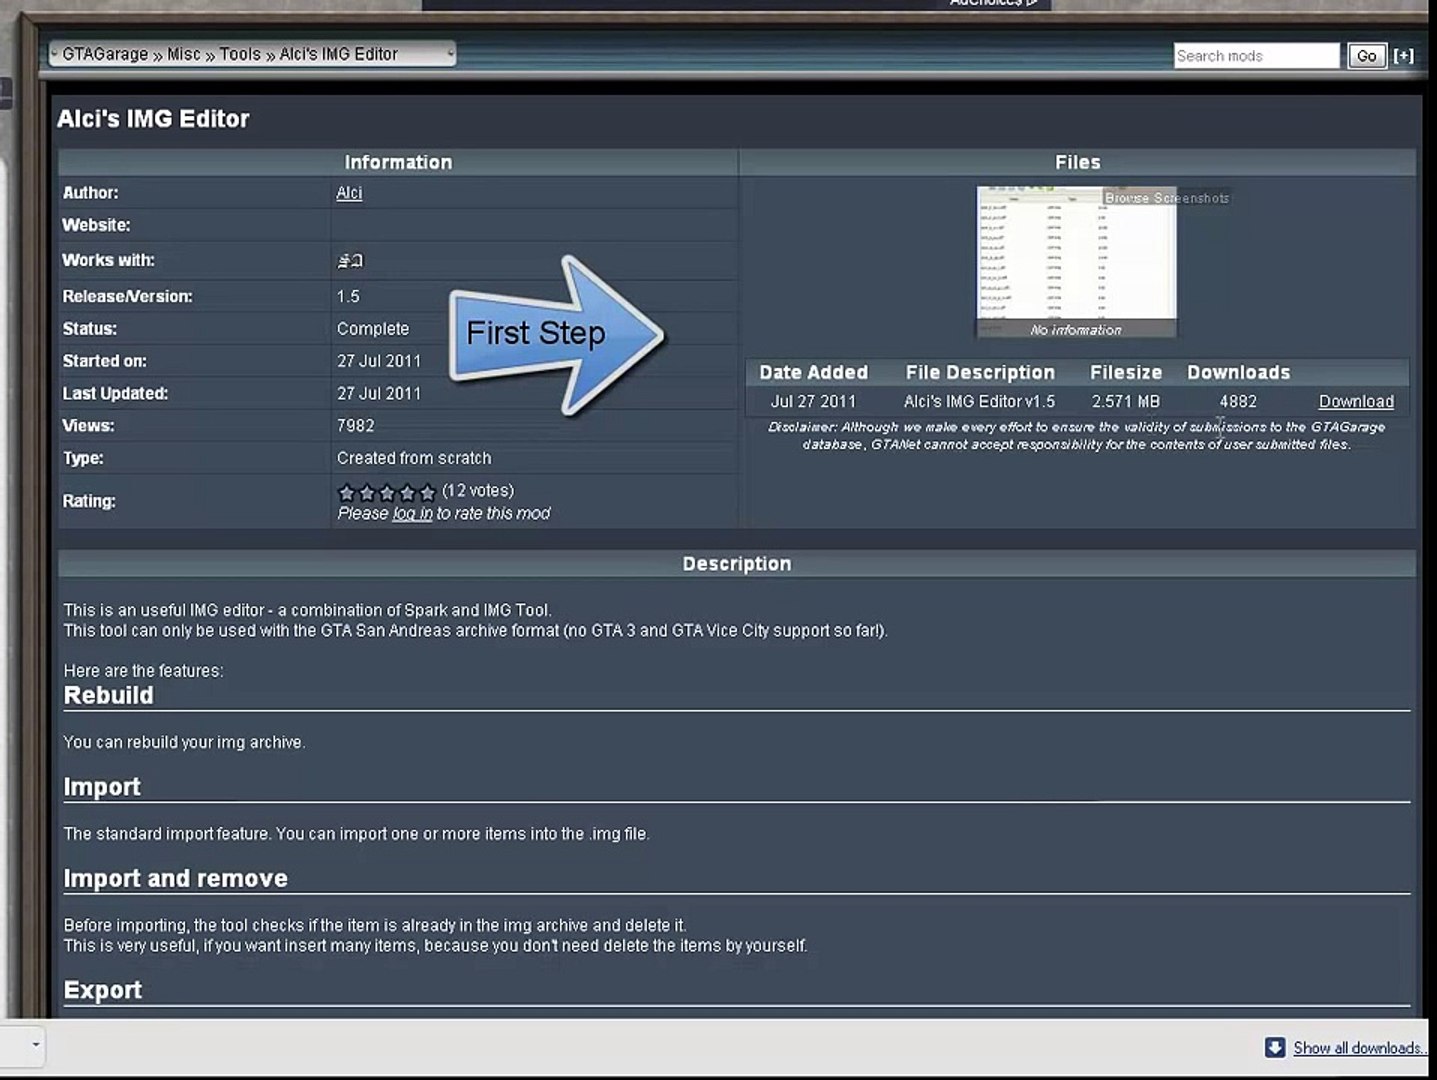Select the '1.5' release version value
The image size is (1437, 1080).
pos(348,296)
